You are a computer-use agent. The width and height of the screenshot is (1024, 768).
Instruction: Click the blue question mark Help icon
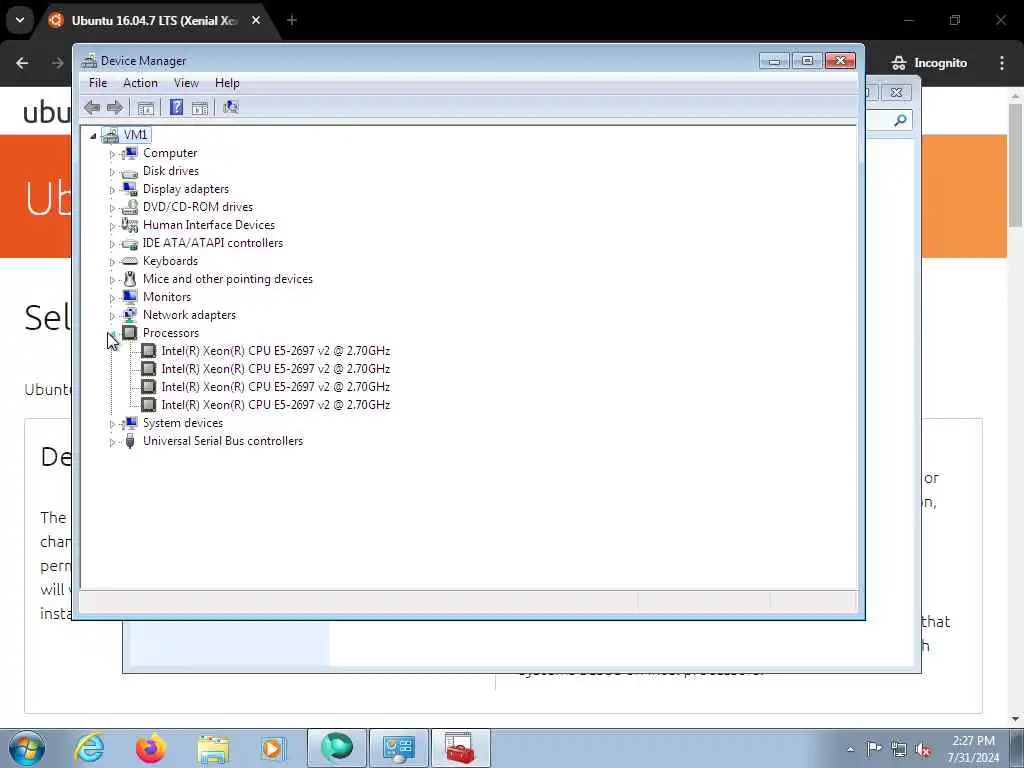point(176,107)
